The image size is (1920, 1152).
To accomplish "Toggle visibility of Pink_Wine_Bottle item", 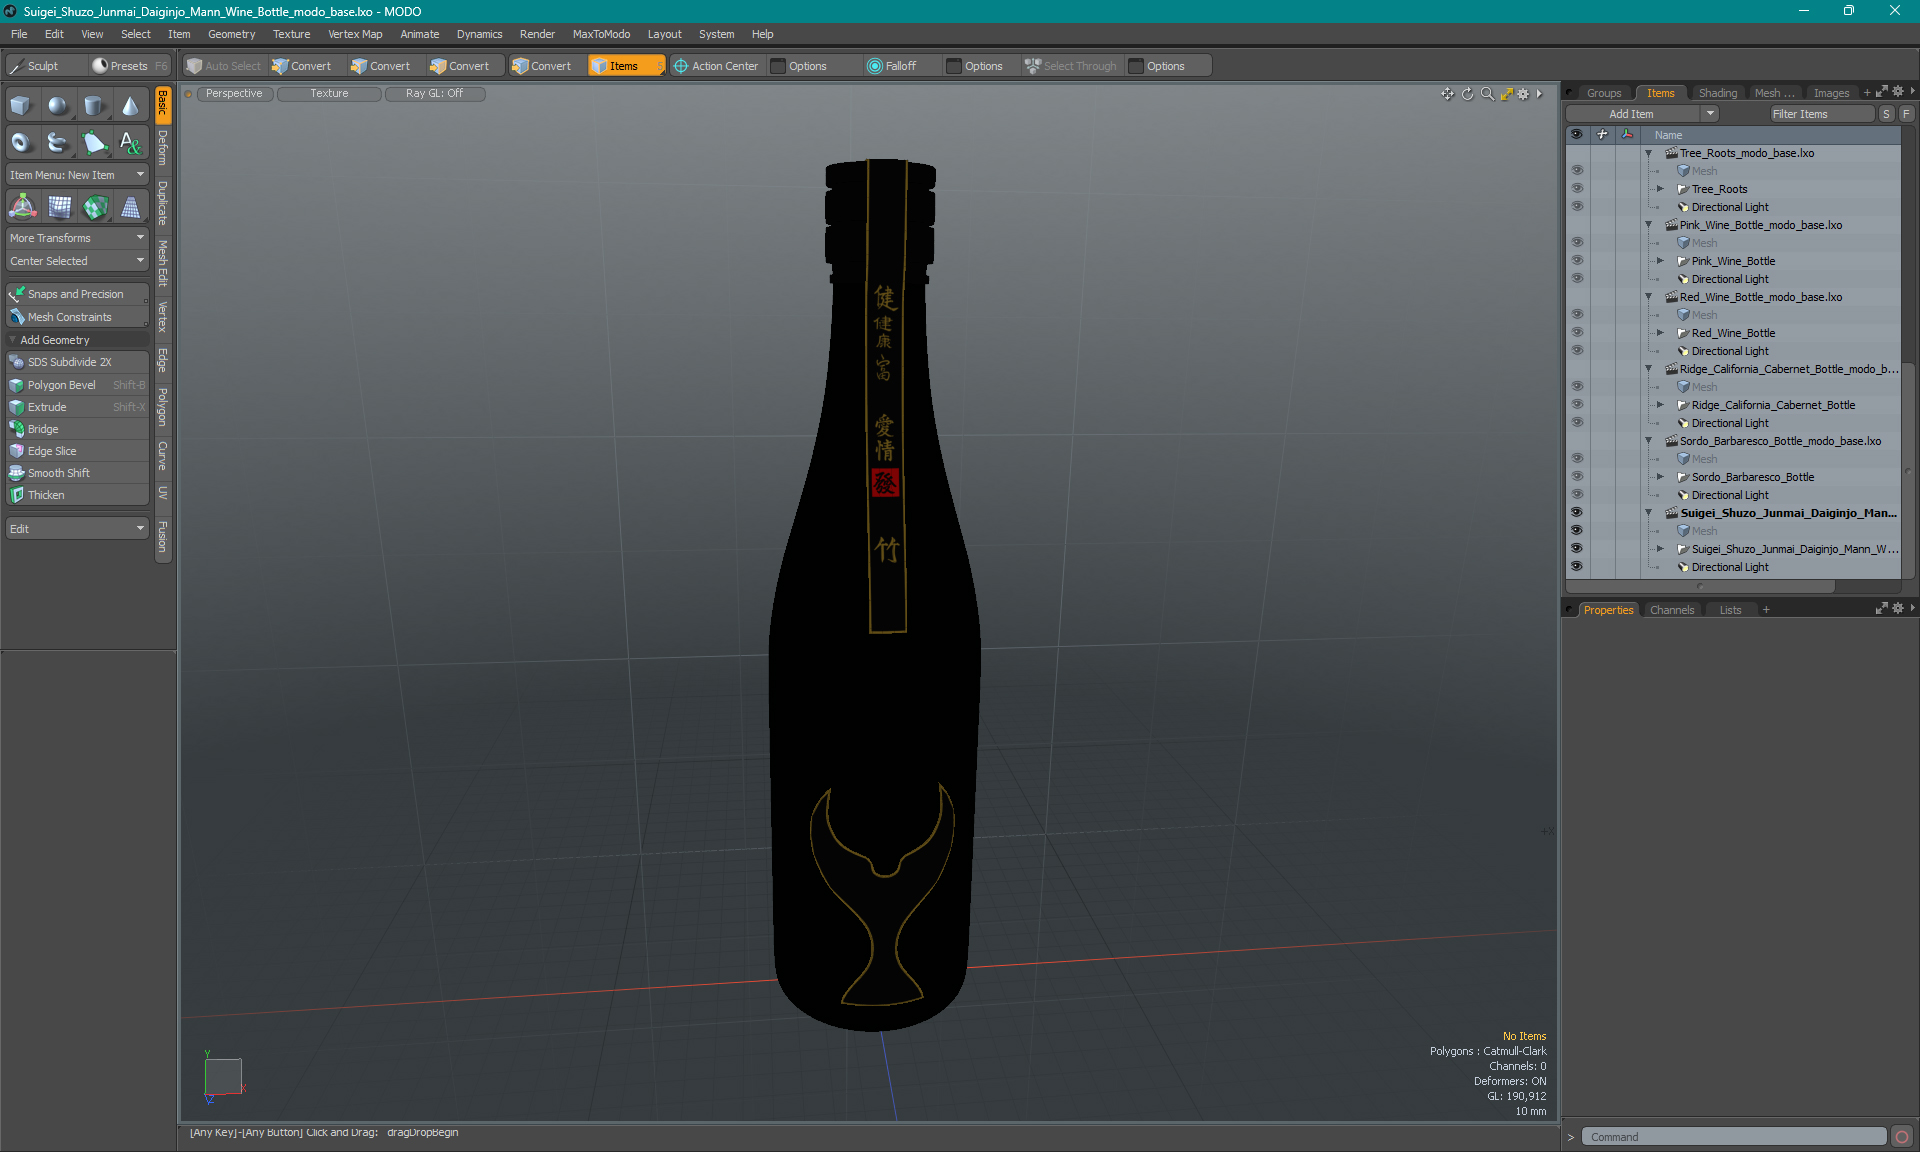I will (1577, 261).
